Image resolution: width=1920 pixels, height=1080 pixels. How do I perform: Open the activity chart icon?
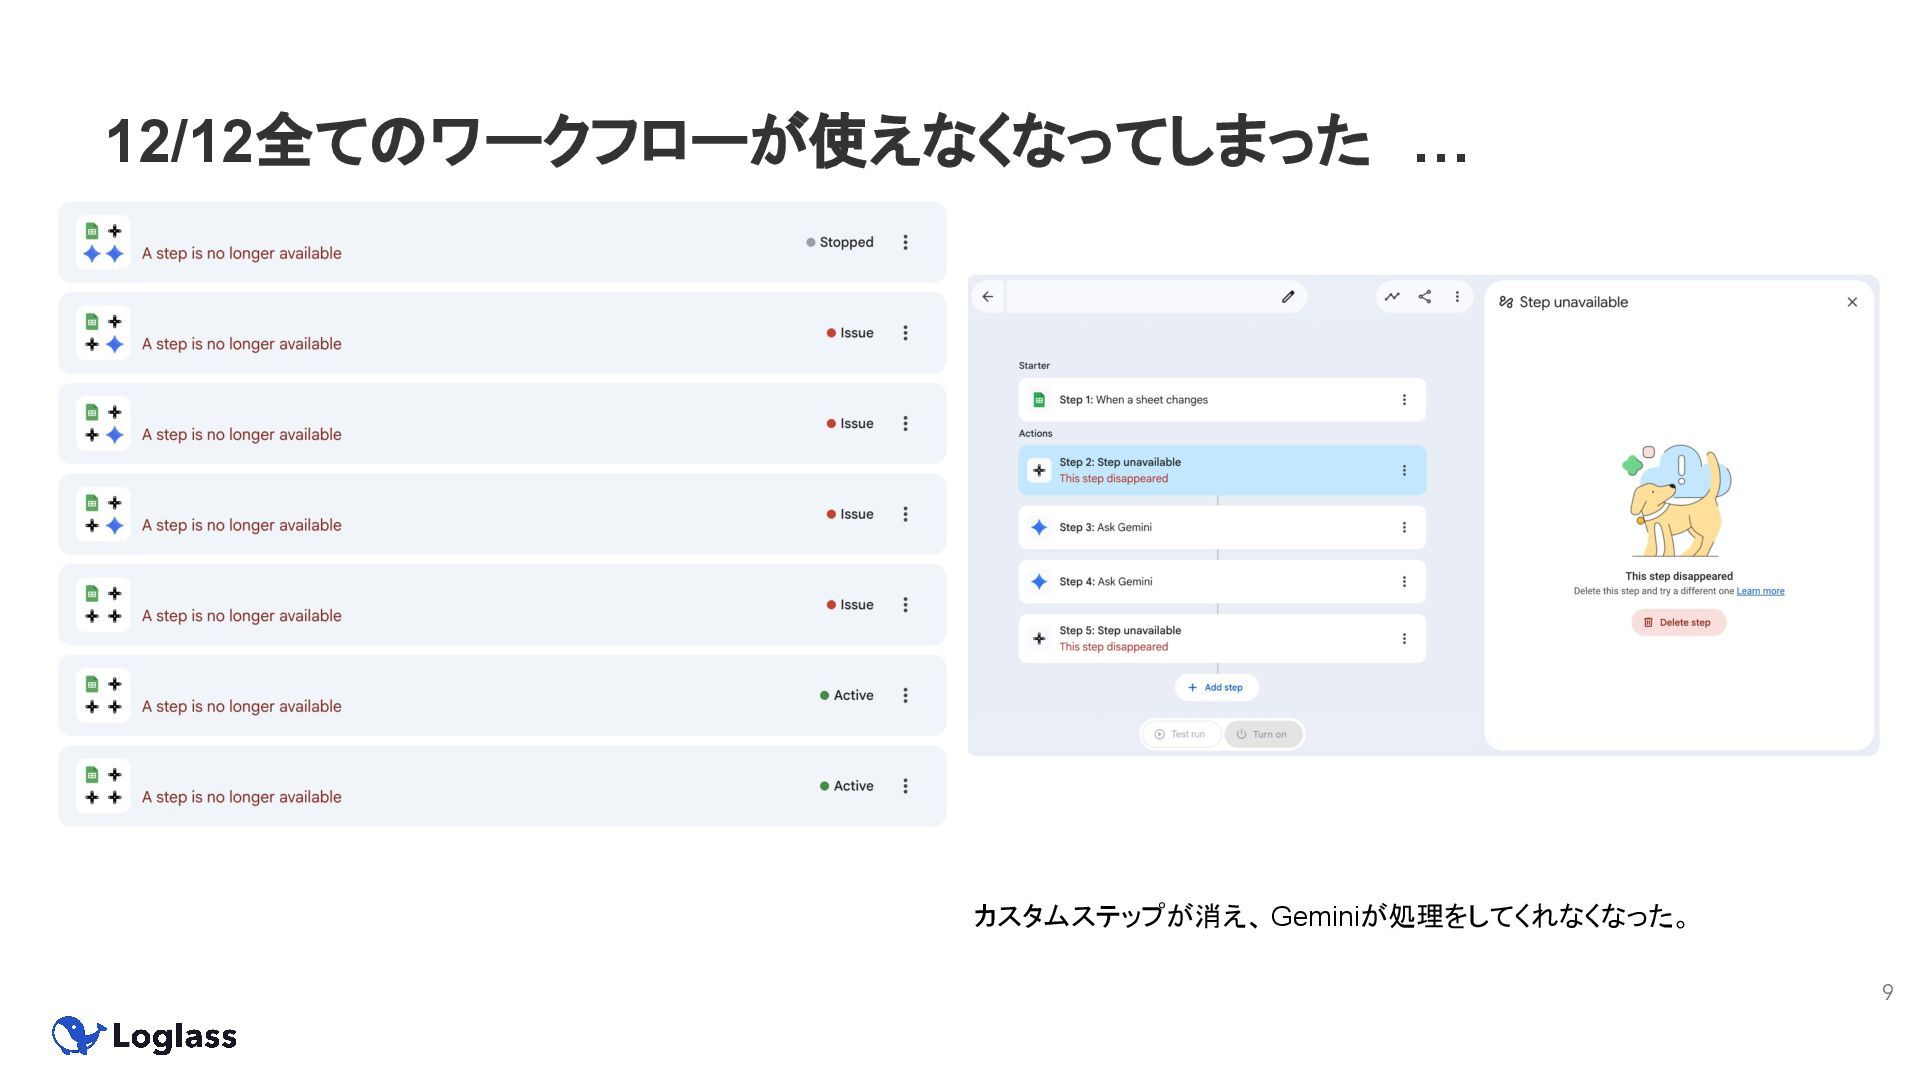(1392, 297)
